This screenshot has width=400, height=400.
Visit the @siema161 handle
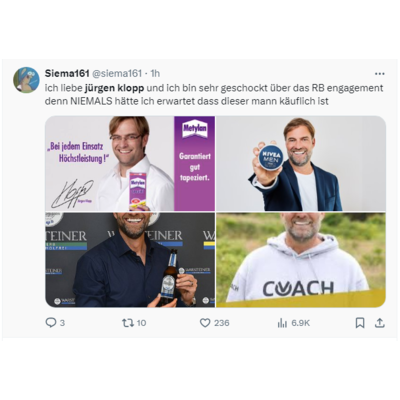tap(117, 73)
